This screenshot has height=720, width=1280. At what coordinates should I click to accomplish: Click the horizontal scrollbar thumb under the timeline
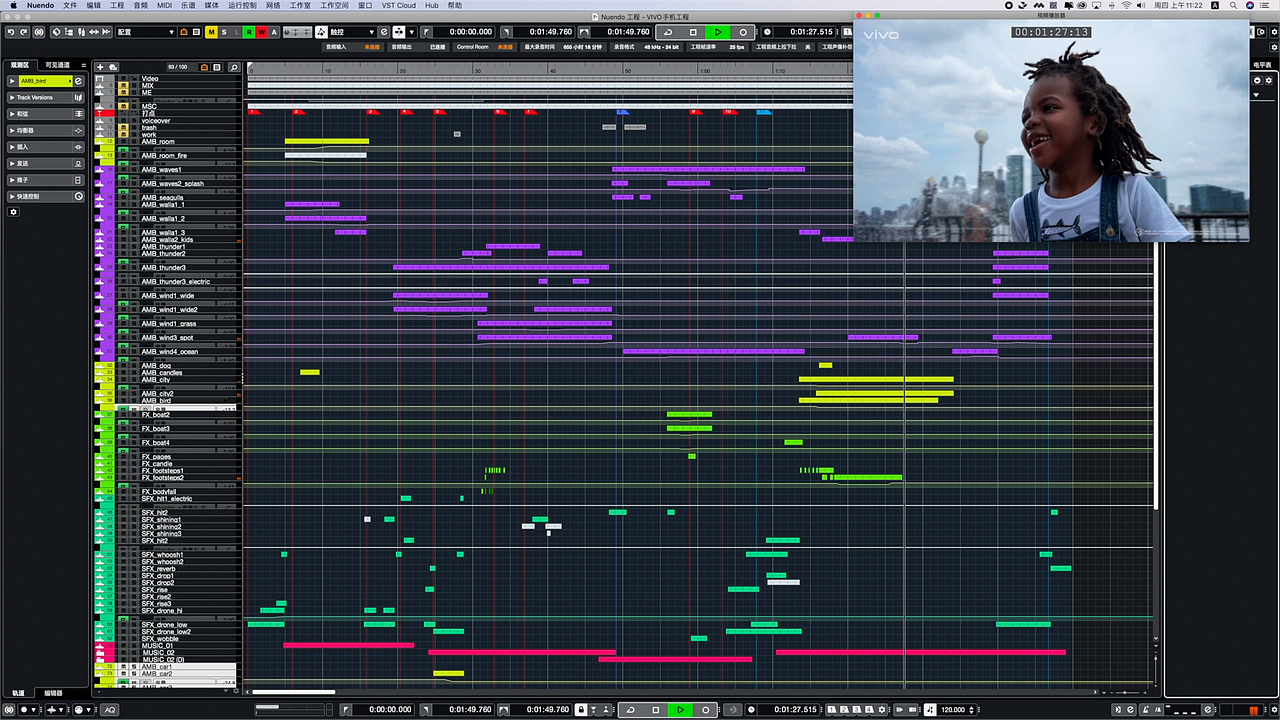293,692
